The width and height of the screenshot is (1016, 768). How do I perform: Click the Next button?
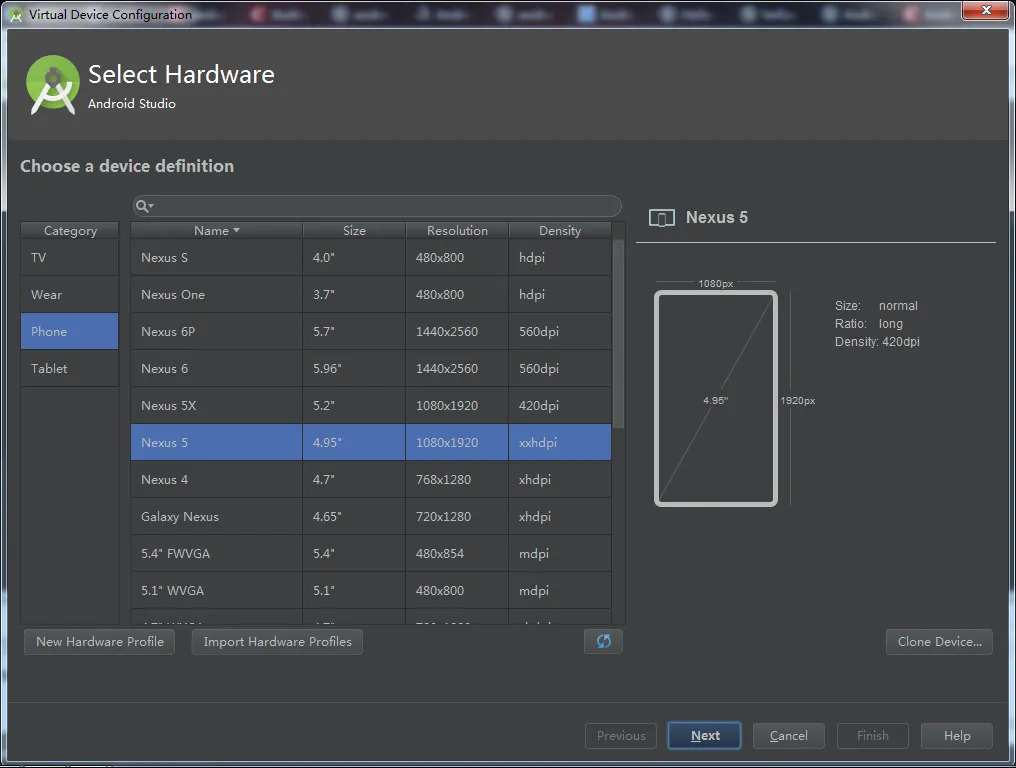click(x=704, y=736)
